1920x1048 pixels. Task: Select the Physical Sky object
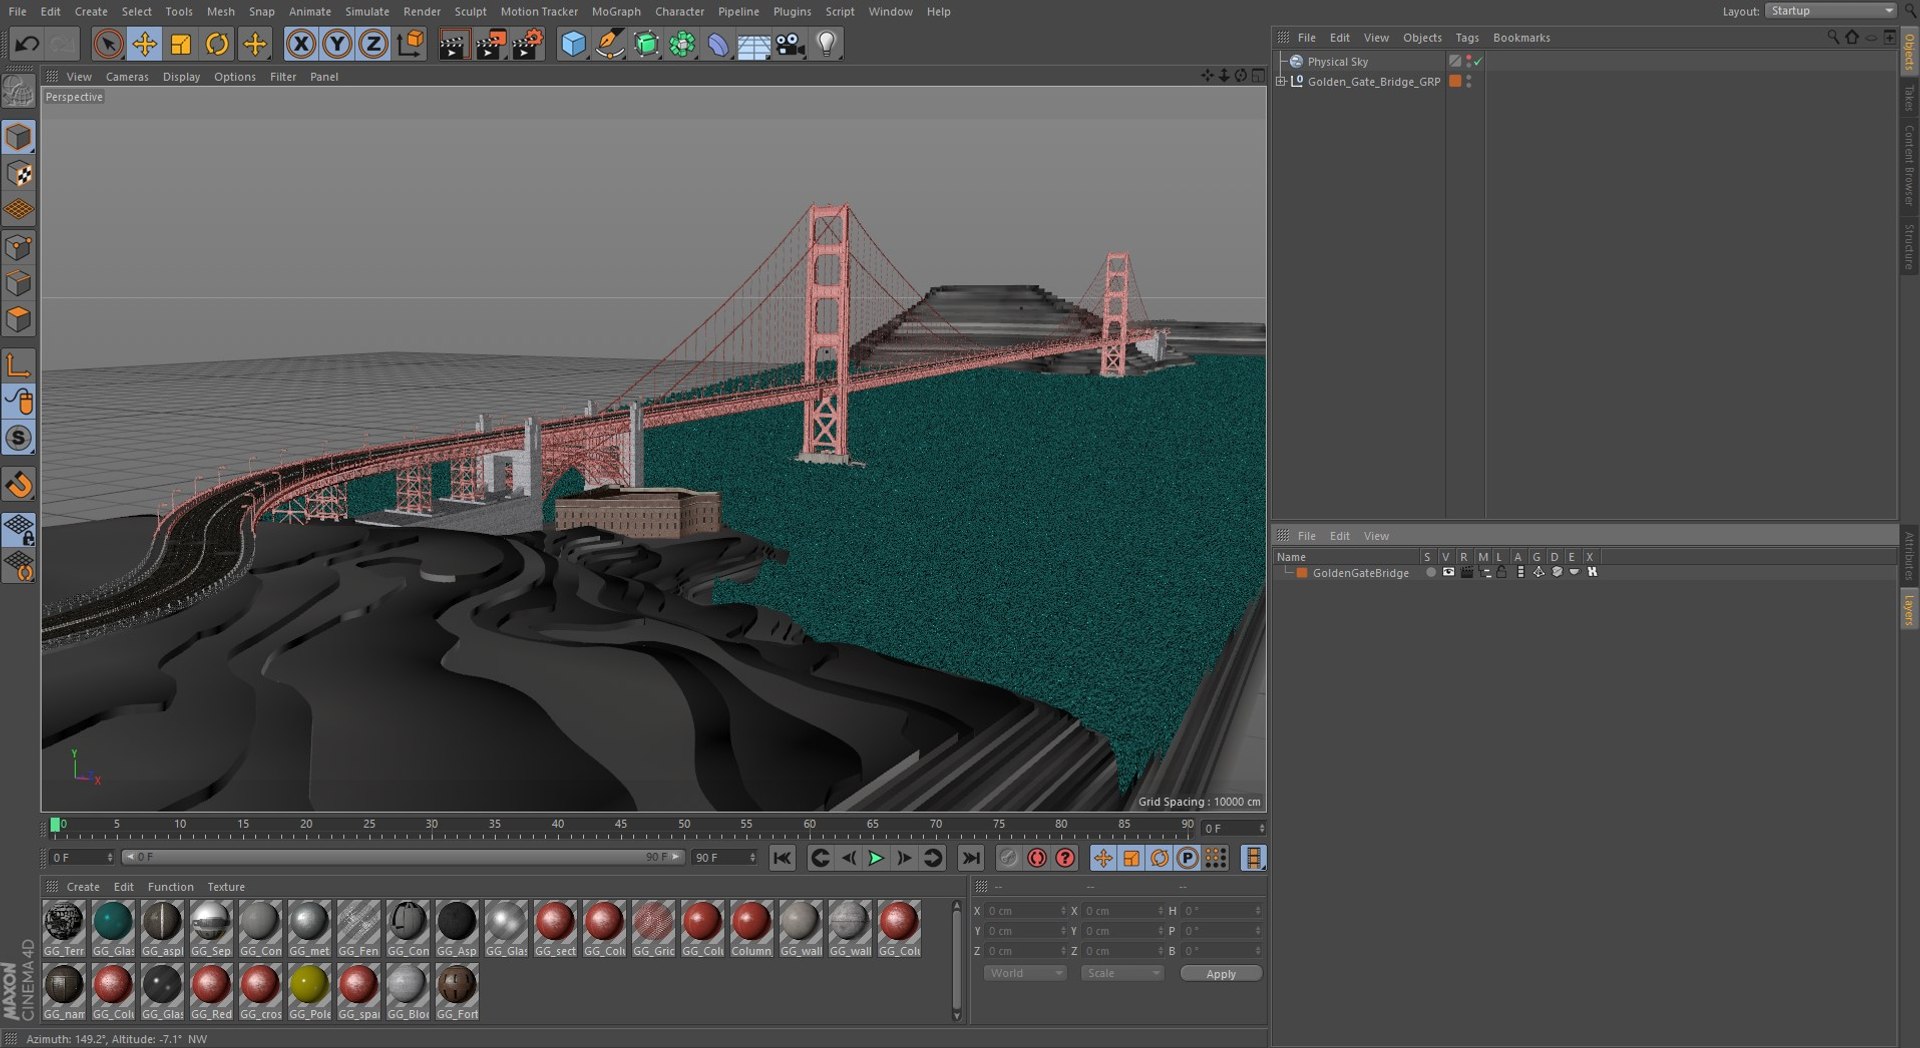tap(1337, 61)
